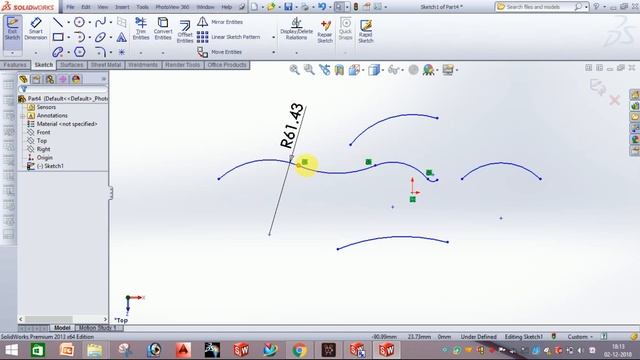Pick the Centerpoint Arc tool
The width and height of the screenshot is (640, 360).
point(79,38)
